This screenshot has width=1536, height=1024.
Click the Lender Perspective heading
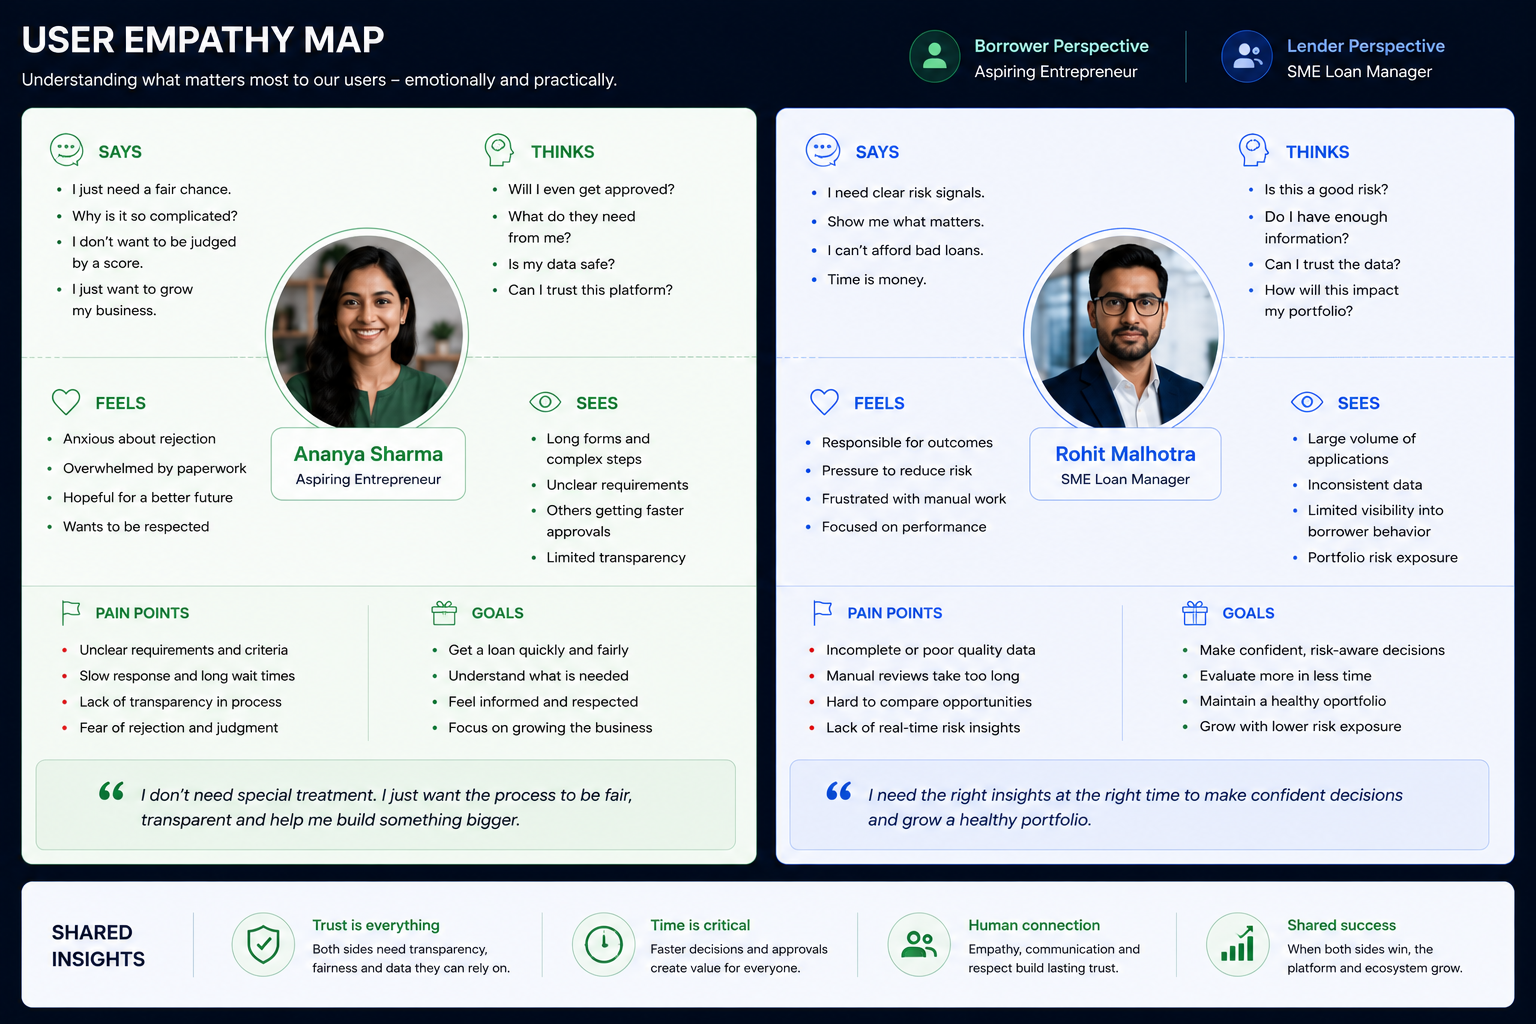point(1365,46)
